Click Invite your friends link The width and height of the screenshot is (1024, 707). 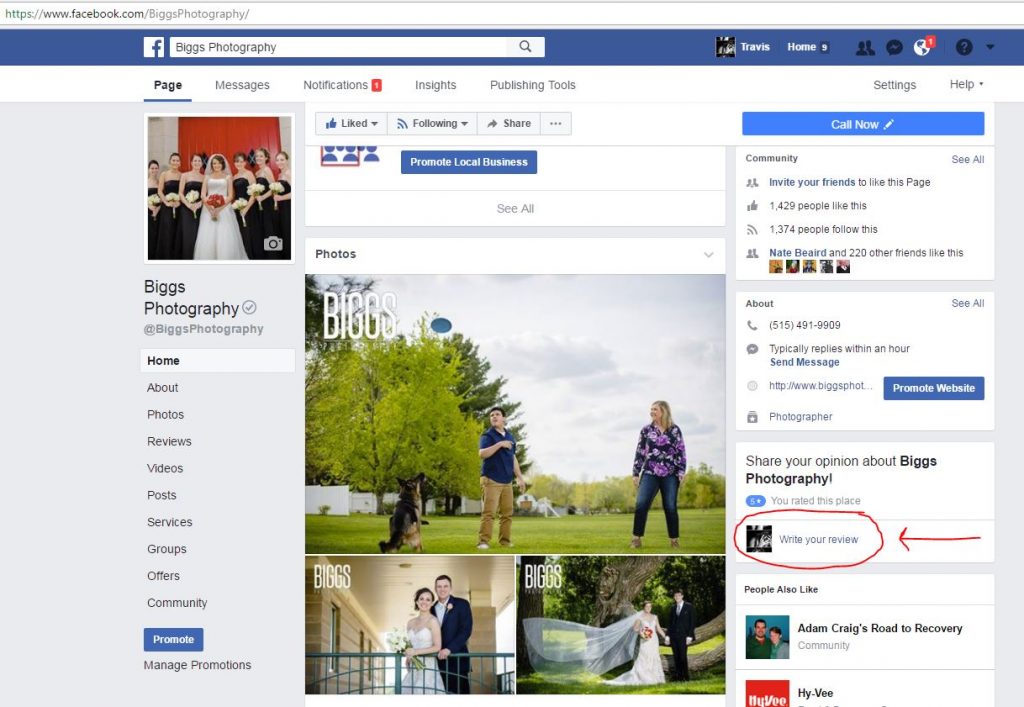[812, 182]
